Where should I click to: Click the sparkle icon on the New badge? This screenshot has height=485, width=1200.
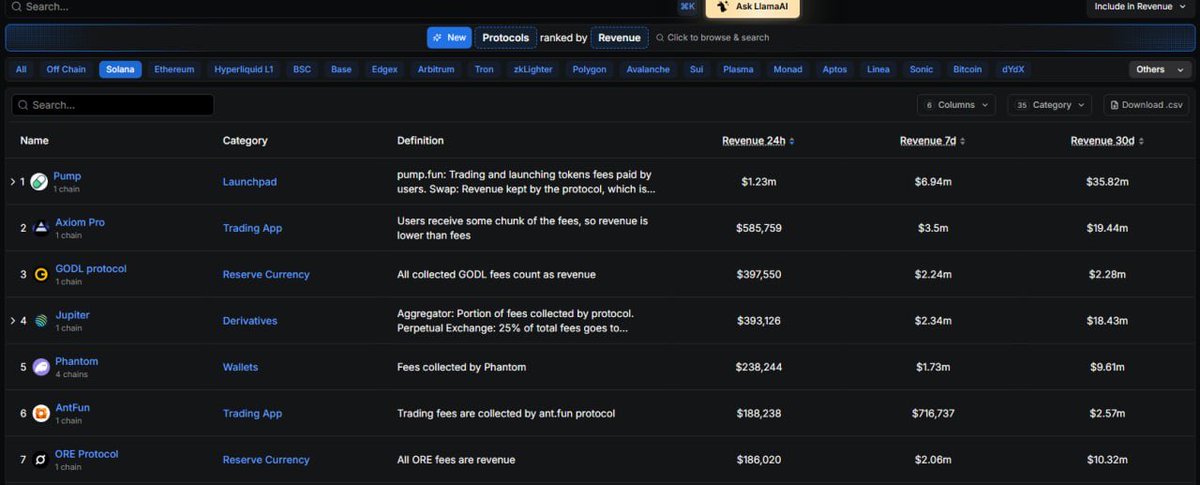point(438,38)
